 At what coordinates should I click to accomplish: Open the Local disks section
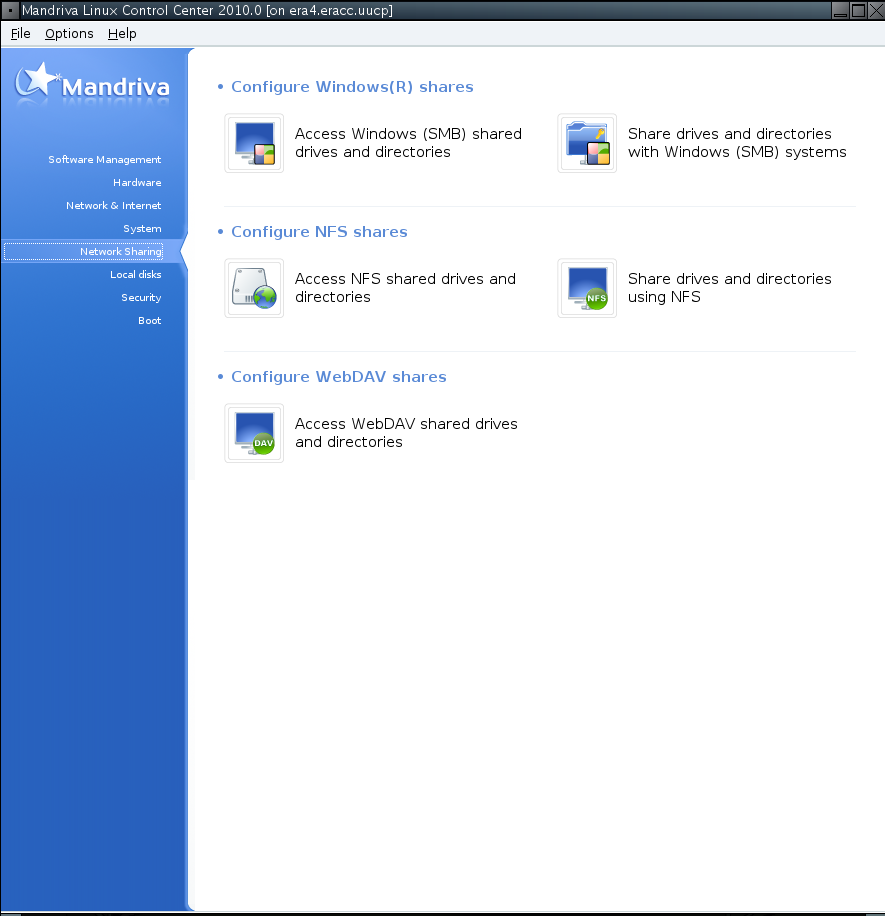136,275
